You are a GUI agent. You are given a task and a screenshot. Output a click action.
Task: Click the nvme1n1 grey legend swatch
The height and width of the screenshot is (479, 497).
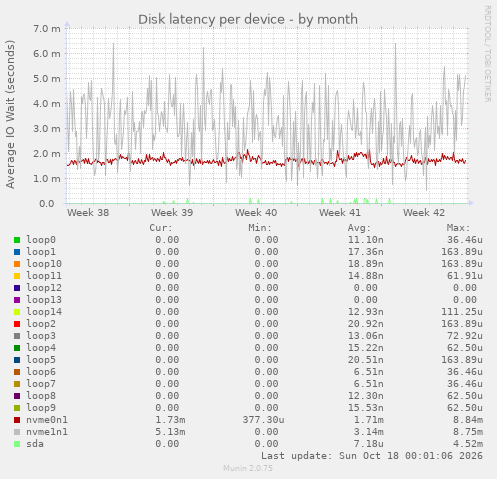[17, 432]
